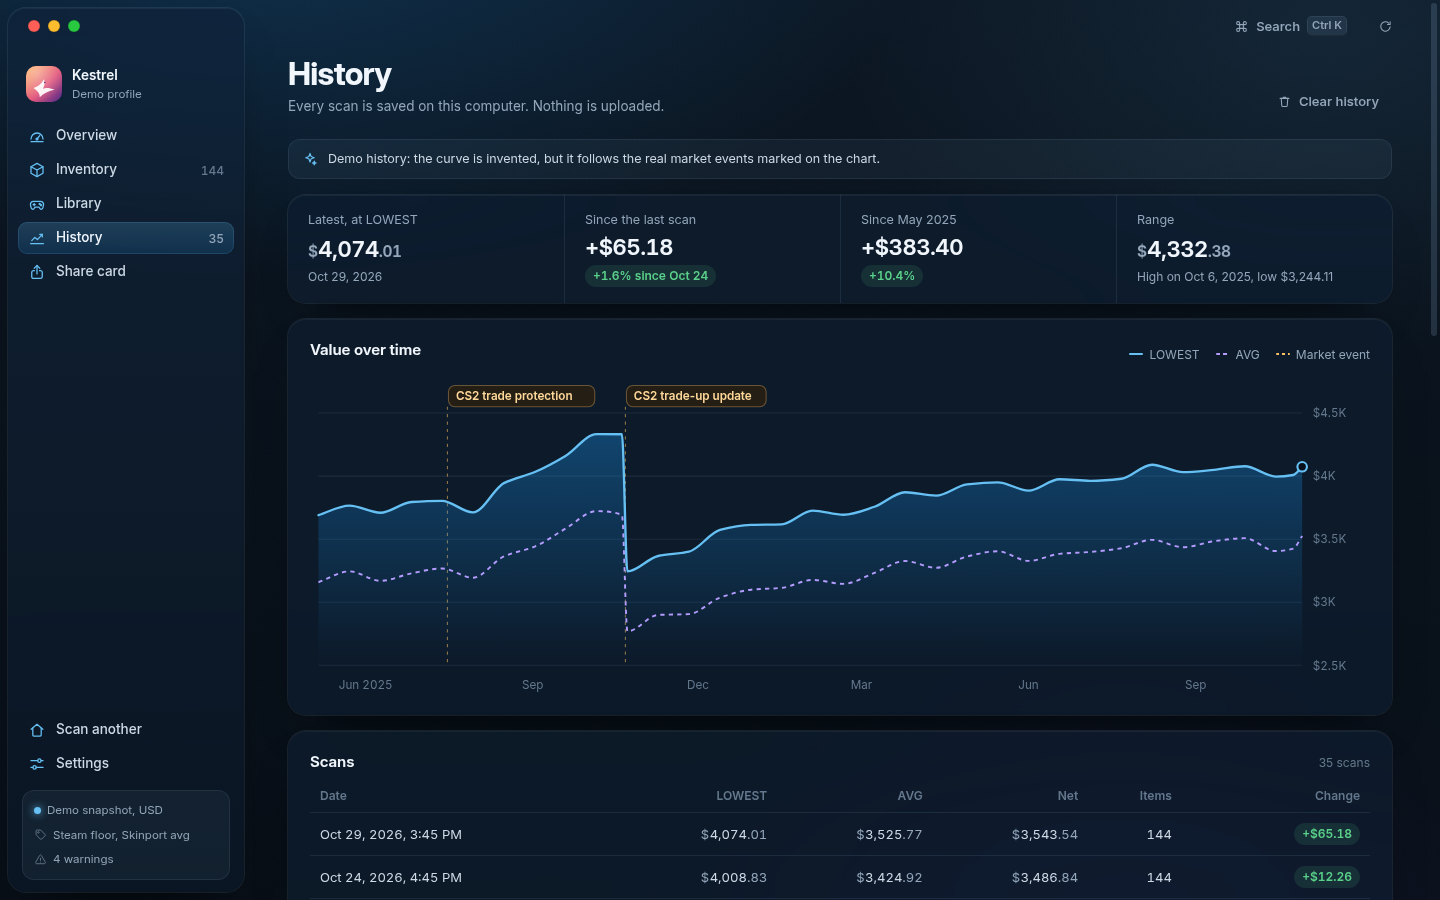This screenshot has width=1440, height=900.
Task: Click the latest data point on chart
Action: 1302,467
